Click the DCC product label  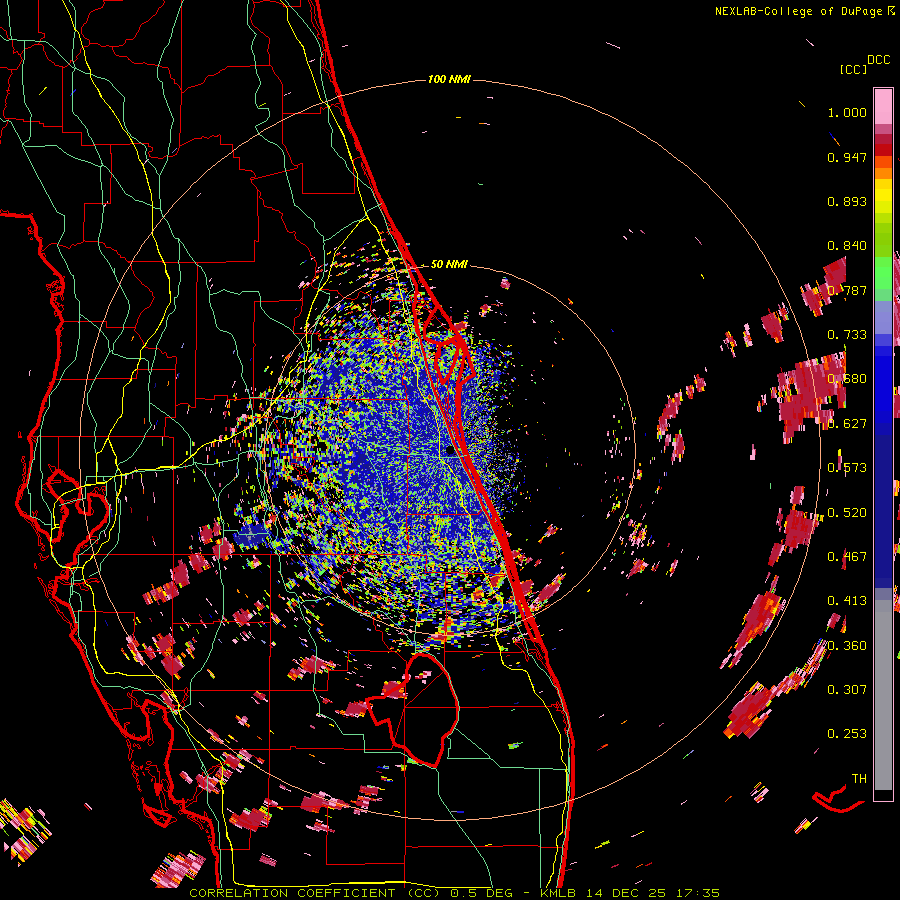coord(879,60)
